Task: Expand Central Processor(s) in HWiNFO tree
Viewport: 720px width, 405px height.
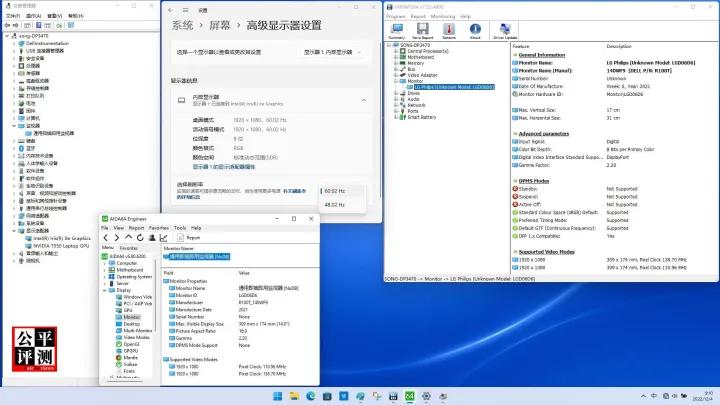Action: click(395, 51)
